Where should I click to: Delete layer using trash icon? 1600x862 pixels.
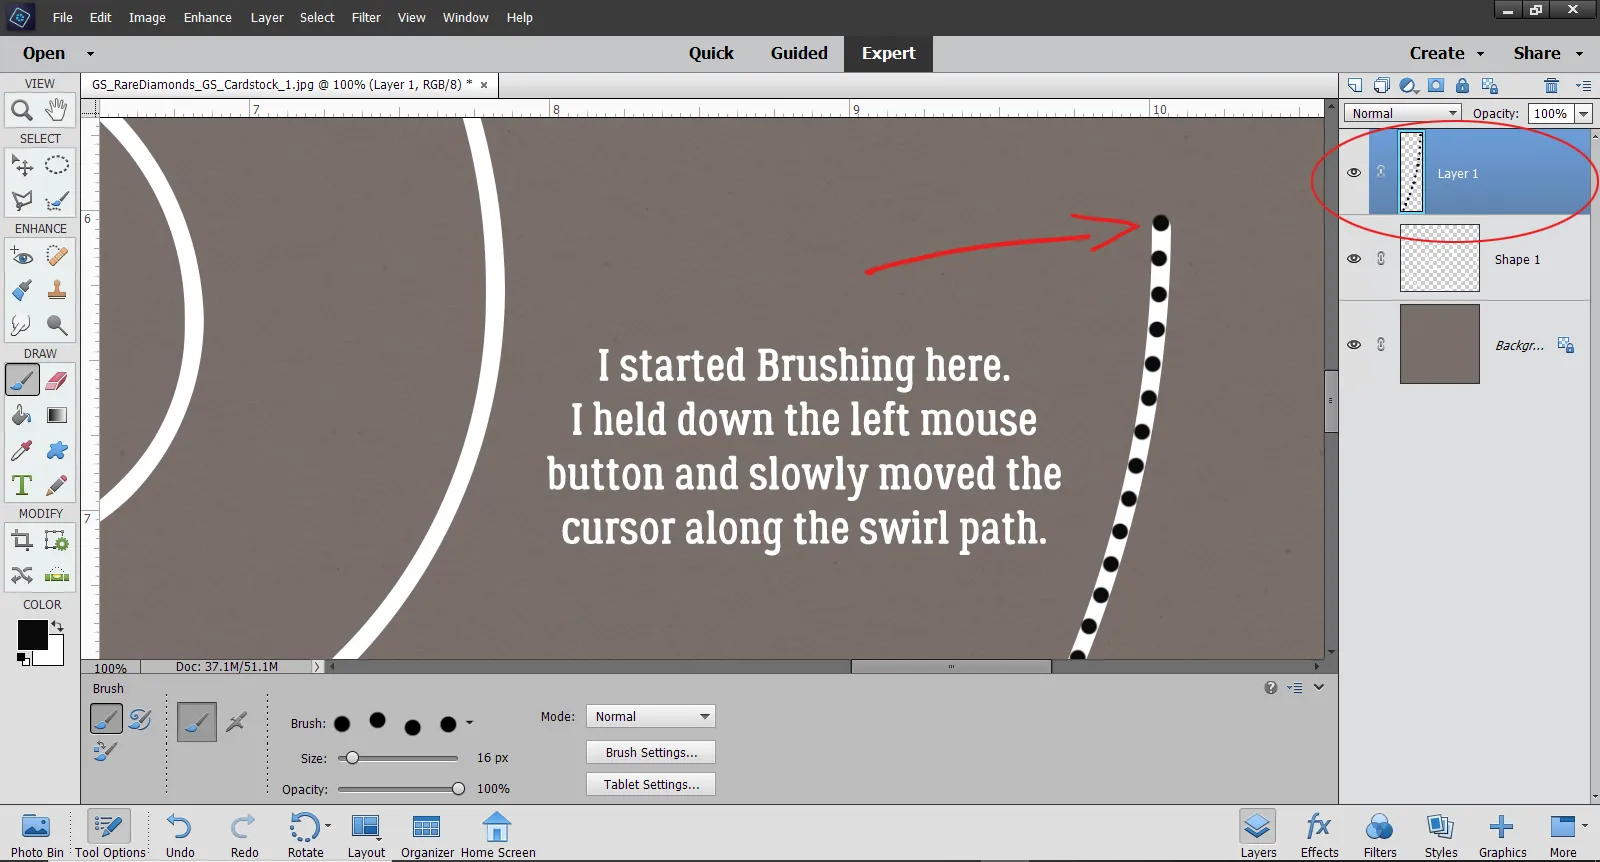pos(1551,86)
